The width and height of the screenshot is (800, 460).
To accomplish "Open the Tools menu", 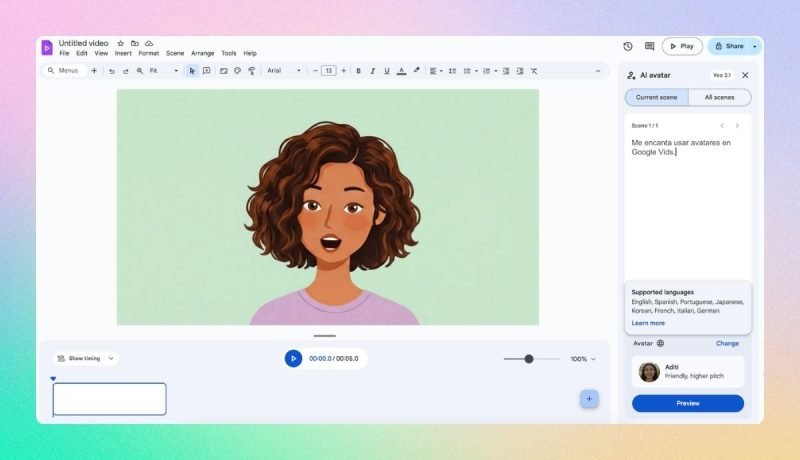I will 229,53.
